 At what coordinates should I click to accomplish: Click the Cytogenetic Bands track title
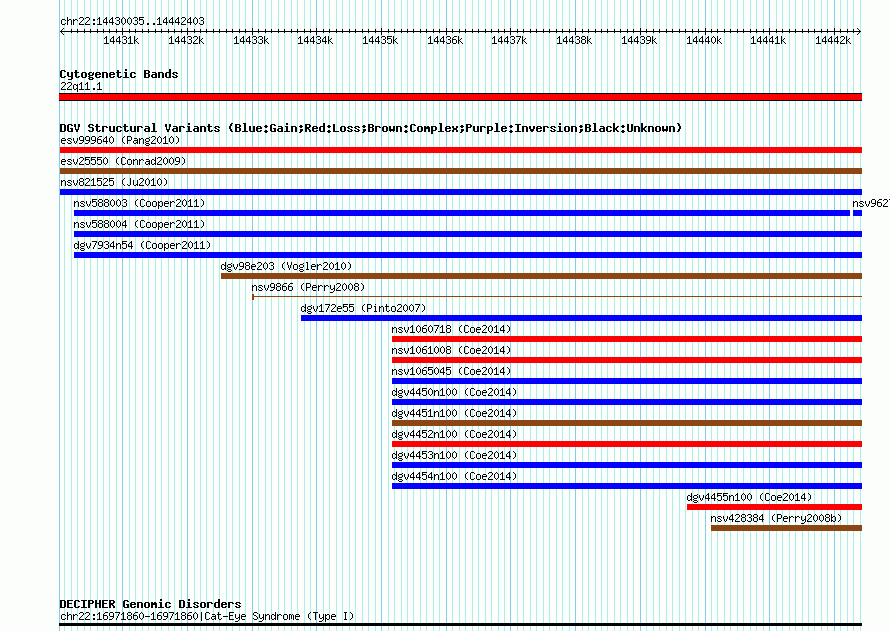[x=119, y=74]
